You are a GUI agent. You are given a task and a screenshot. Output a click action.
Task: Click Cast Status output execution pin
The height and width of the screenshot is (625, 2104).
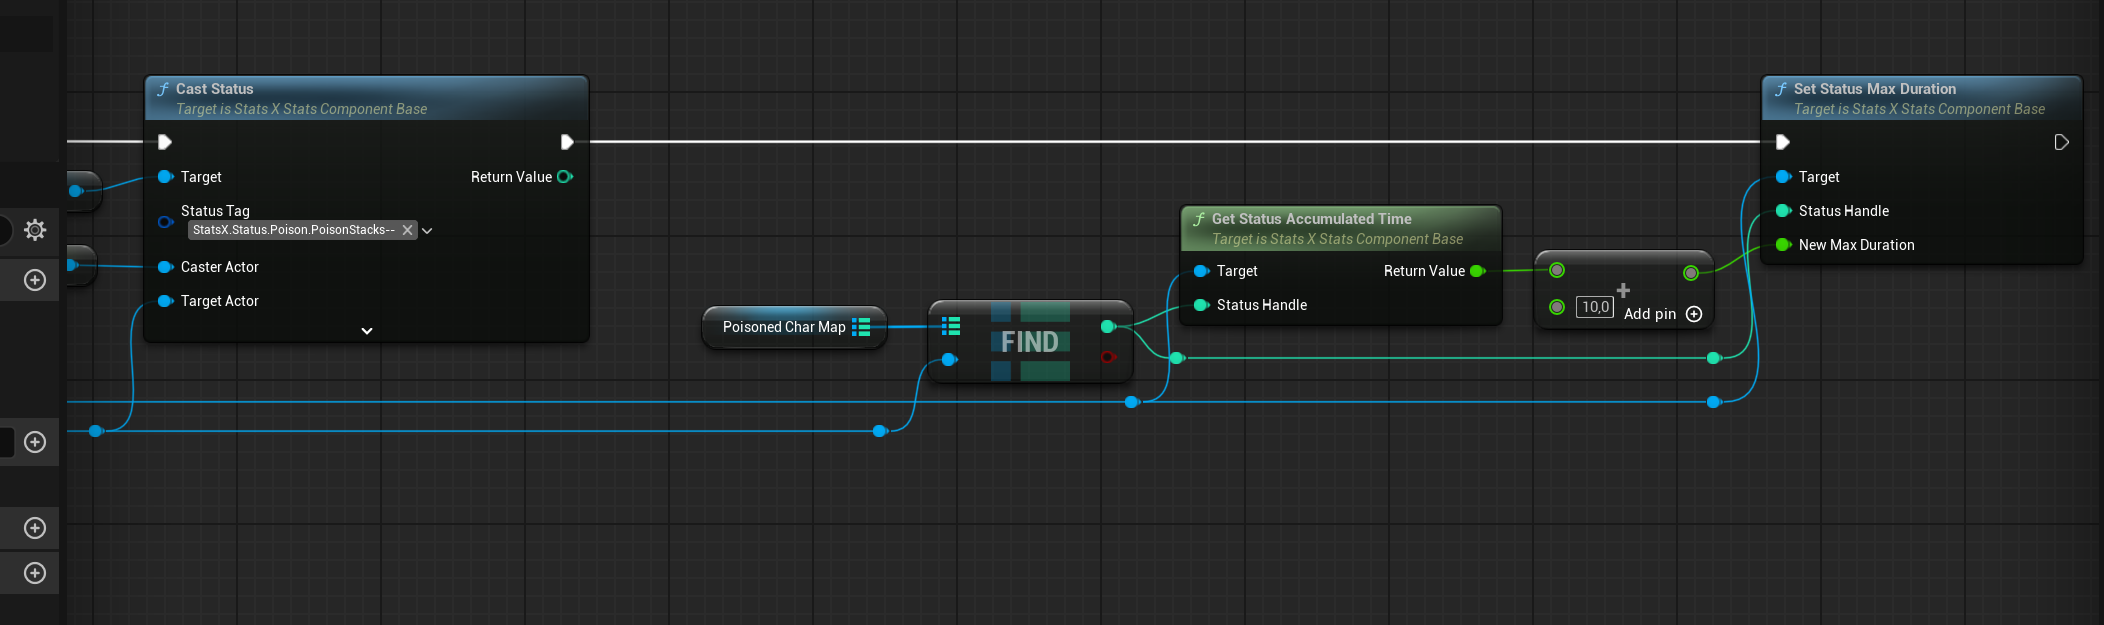[x=566, y=142]
